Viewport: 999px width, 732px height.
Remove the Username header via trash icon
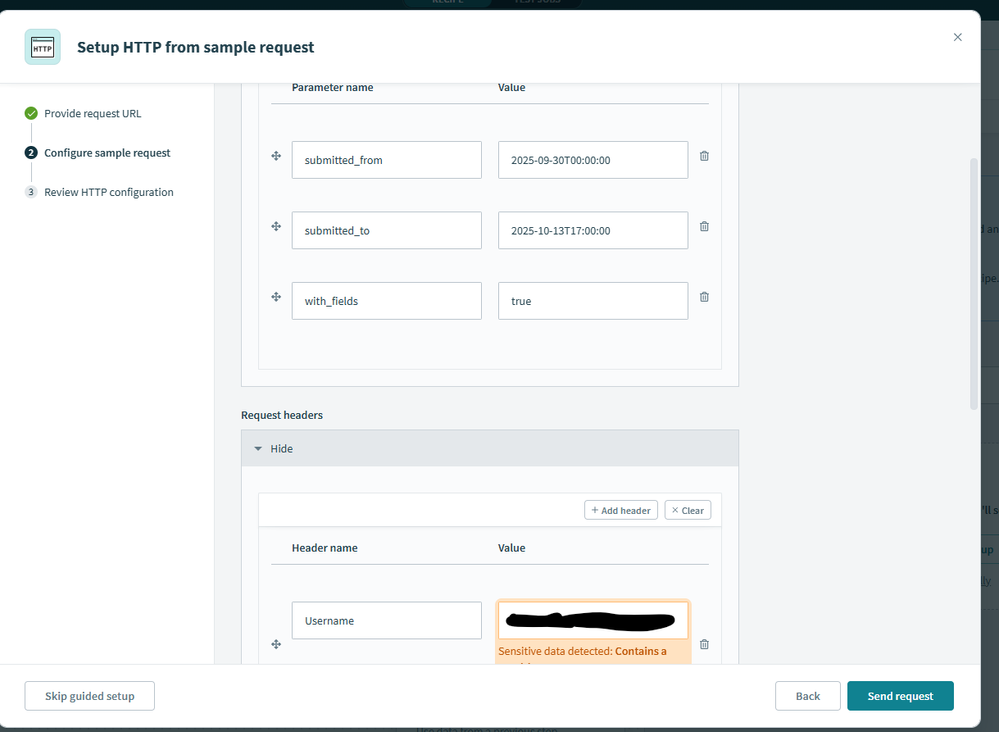(704, 645)
